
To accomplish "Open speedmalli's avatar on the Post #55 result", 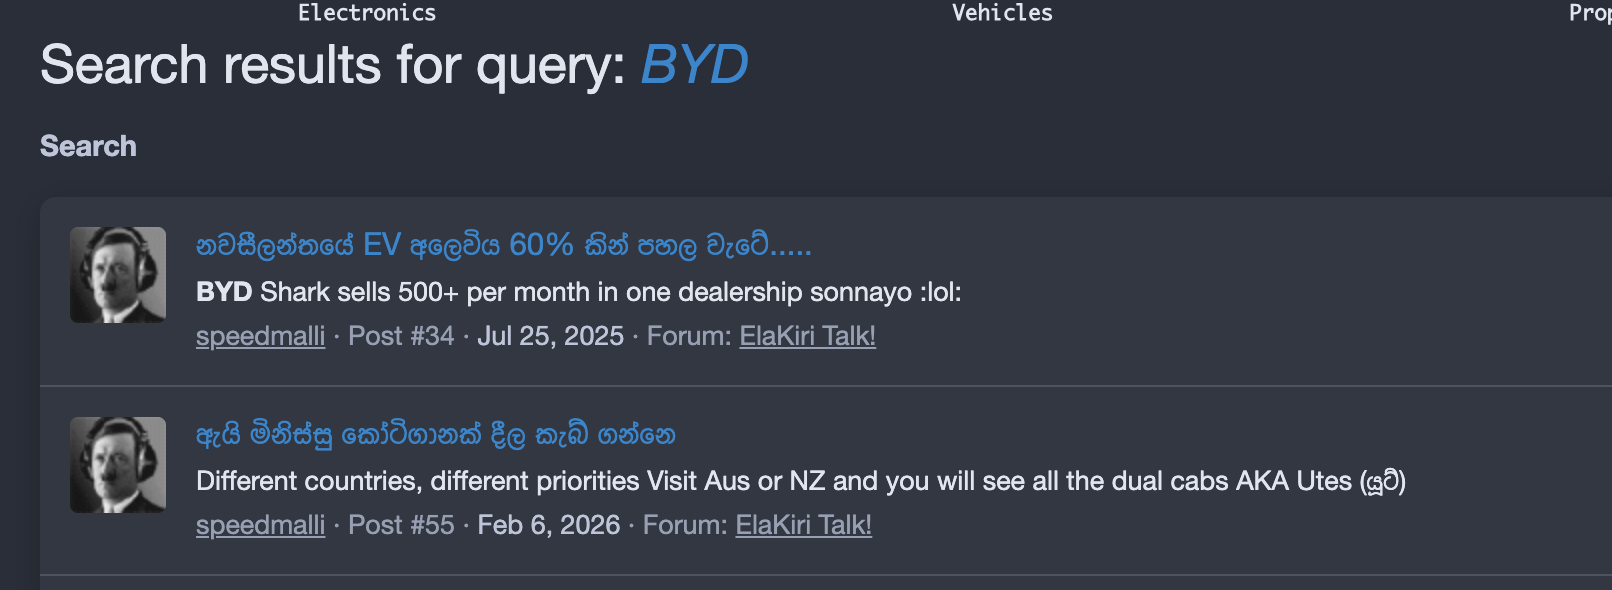I will pyautogui.click(x=118, y=465).
